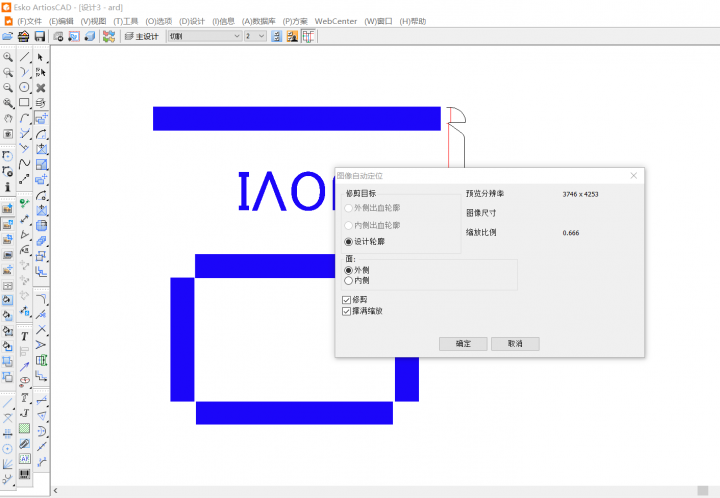Select the Line drawing tool
720x498 pixels.
25,58
